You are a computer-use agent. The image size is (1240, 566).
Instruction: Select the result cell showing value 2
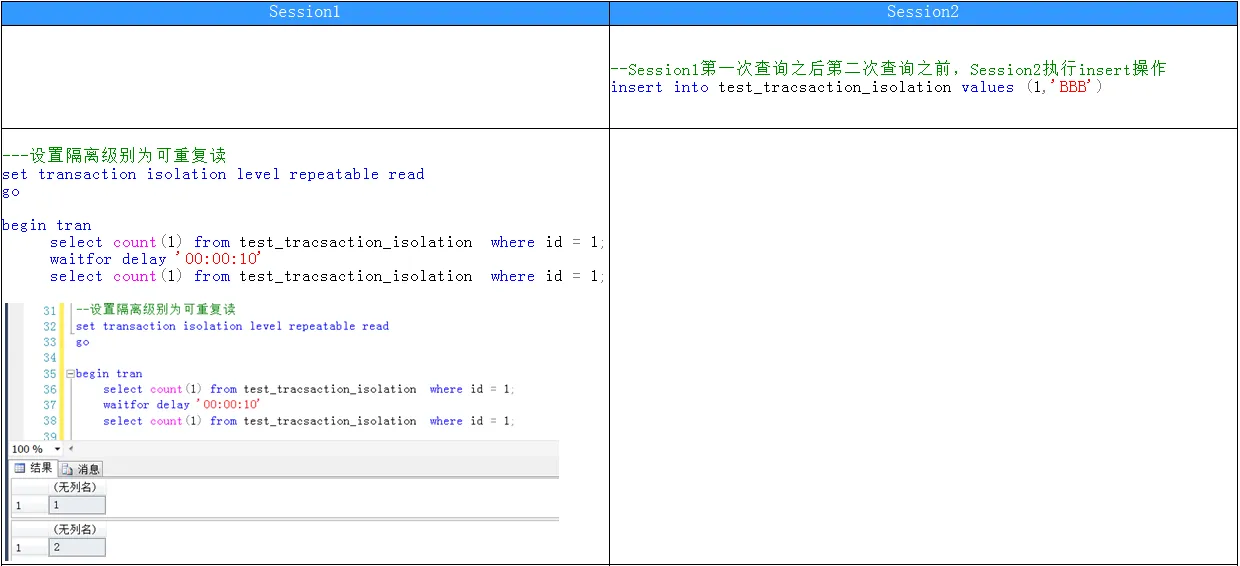(x=77, y=548)
